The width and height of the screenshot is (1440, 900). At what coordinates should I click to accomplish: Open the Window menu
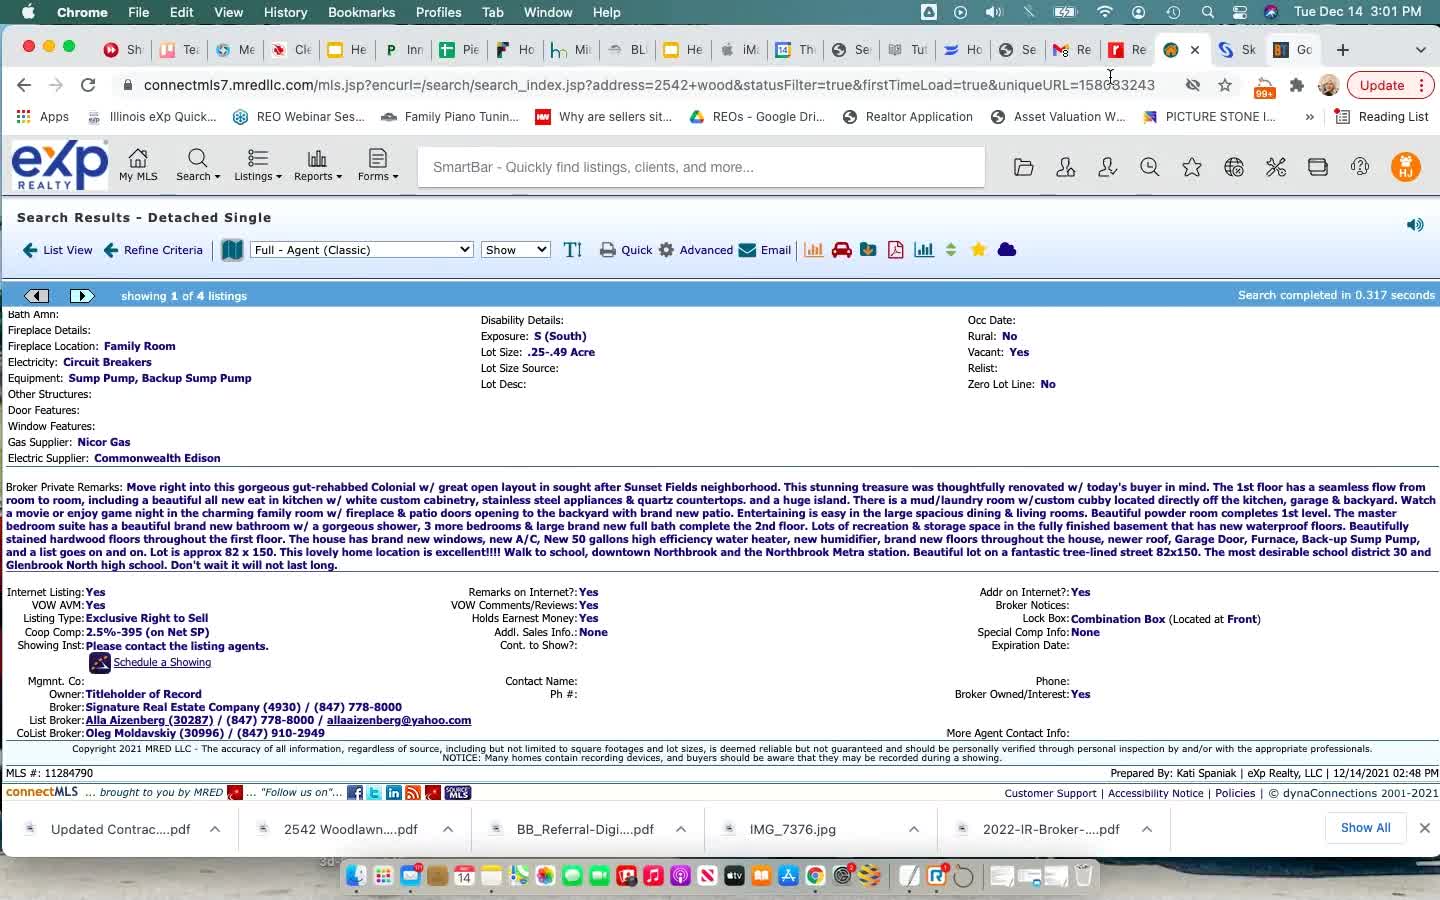(x=548, y=12)
